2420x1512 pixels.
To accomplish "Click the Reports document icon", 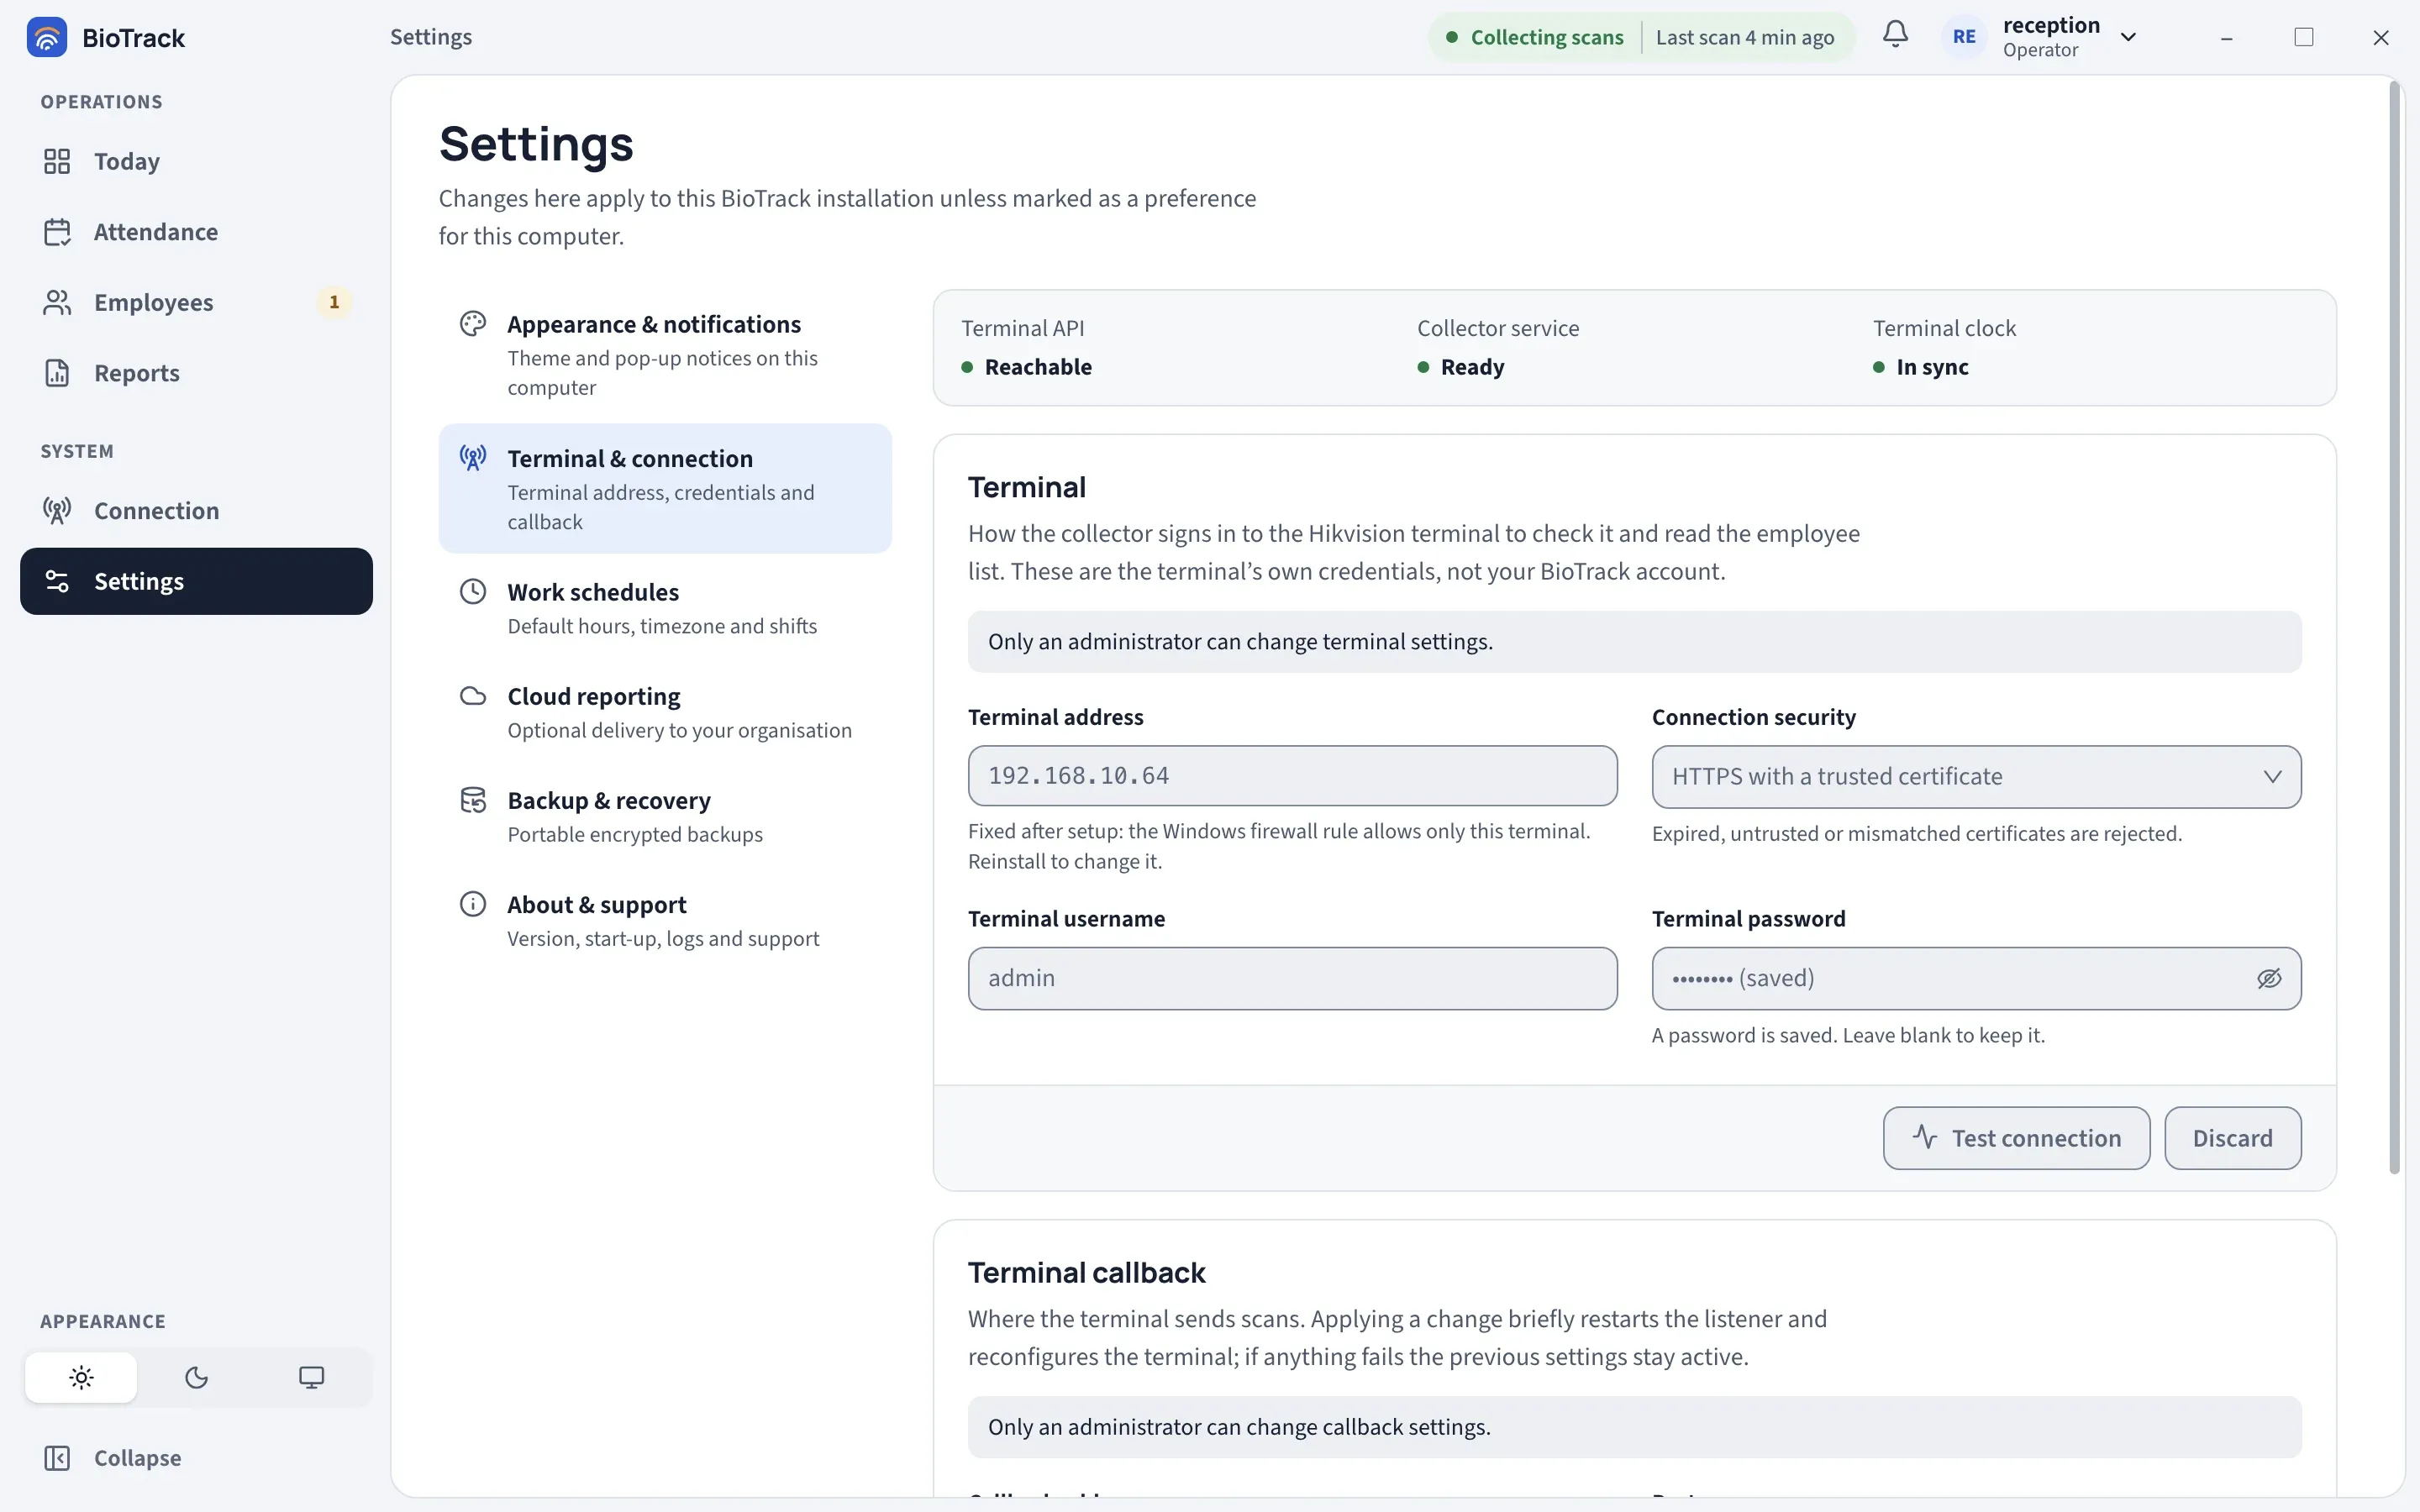I will pyautogui.click(x=57, y=373).
